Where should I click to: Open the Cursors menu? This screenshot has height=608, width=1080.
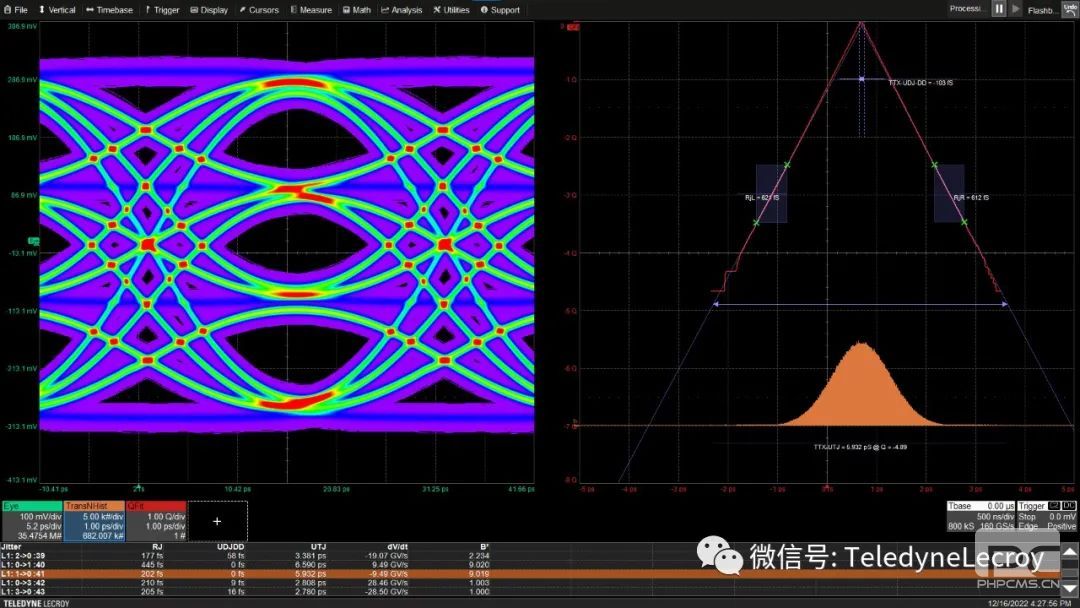coord(259,10)
